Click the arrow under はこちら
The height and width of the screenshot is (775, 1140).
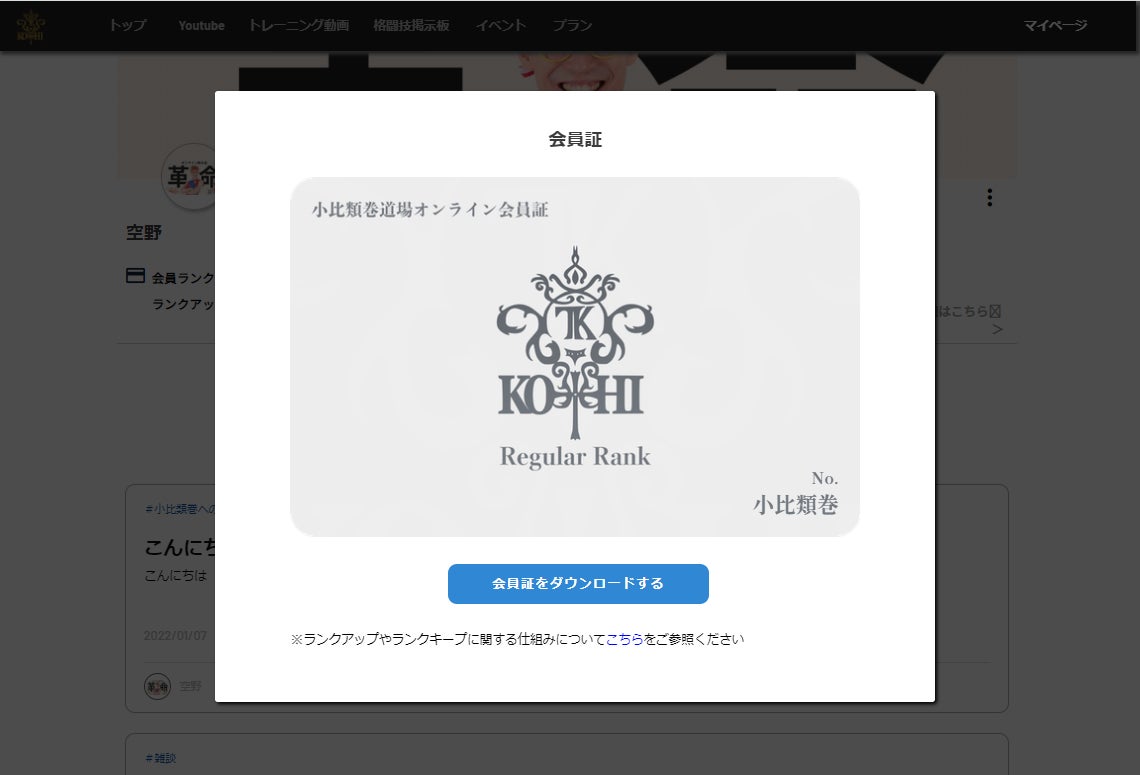(998, 329)
